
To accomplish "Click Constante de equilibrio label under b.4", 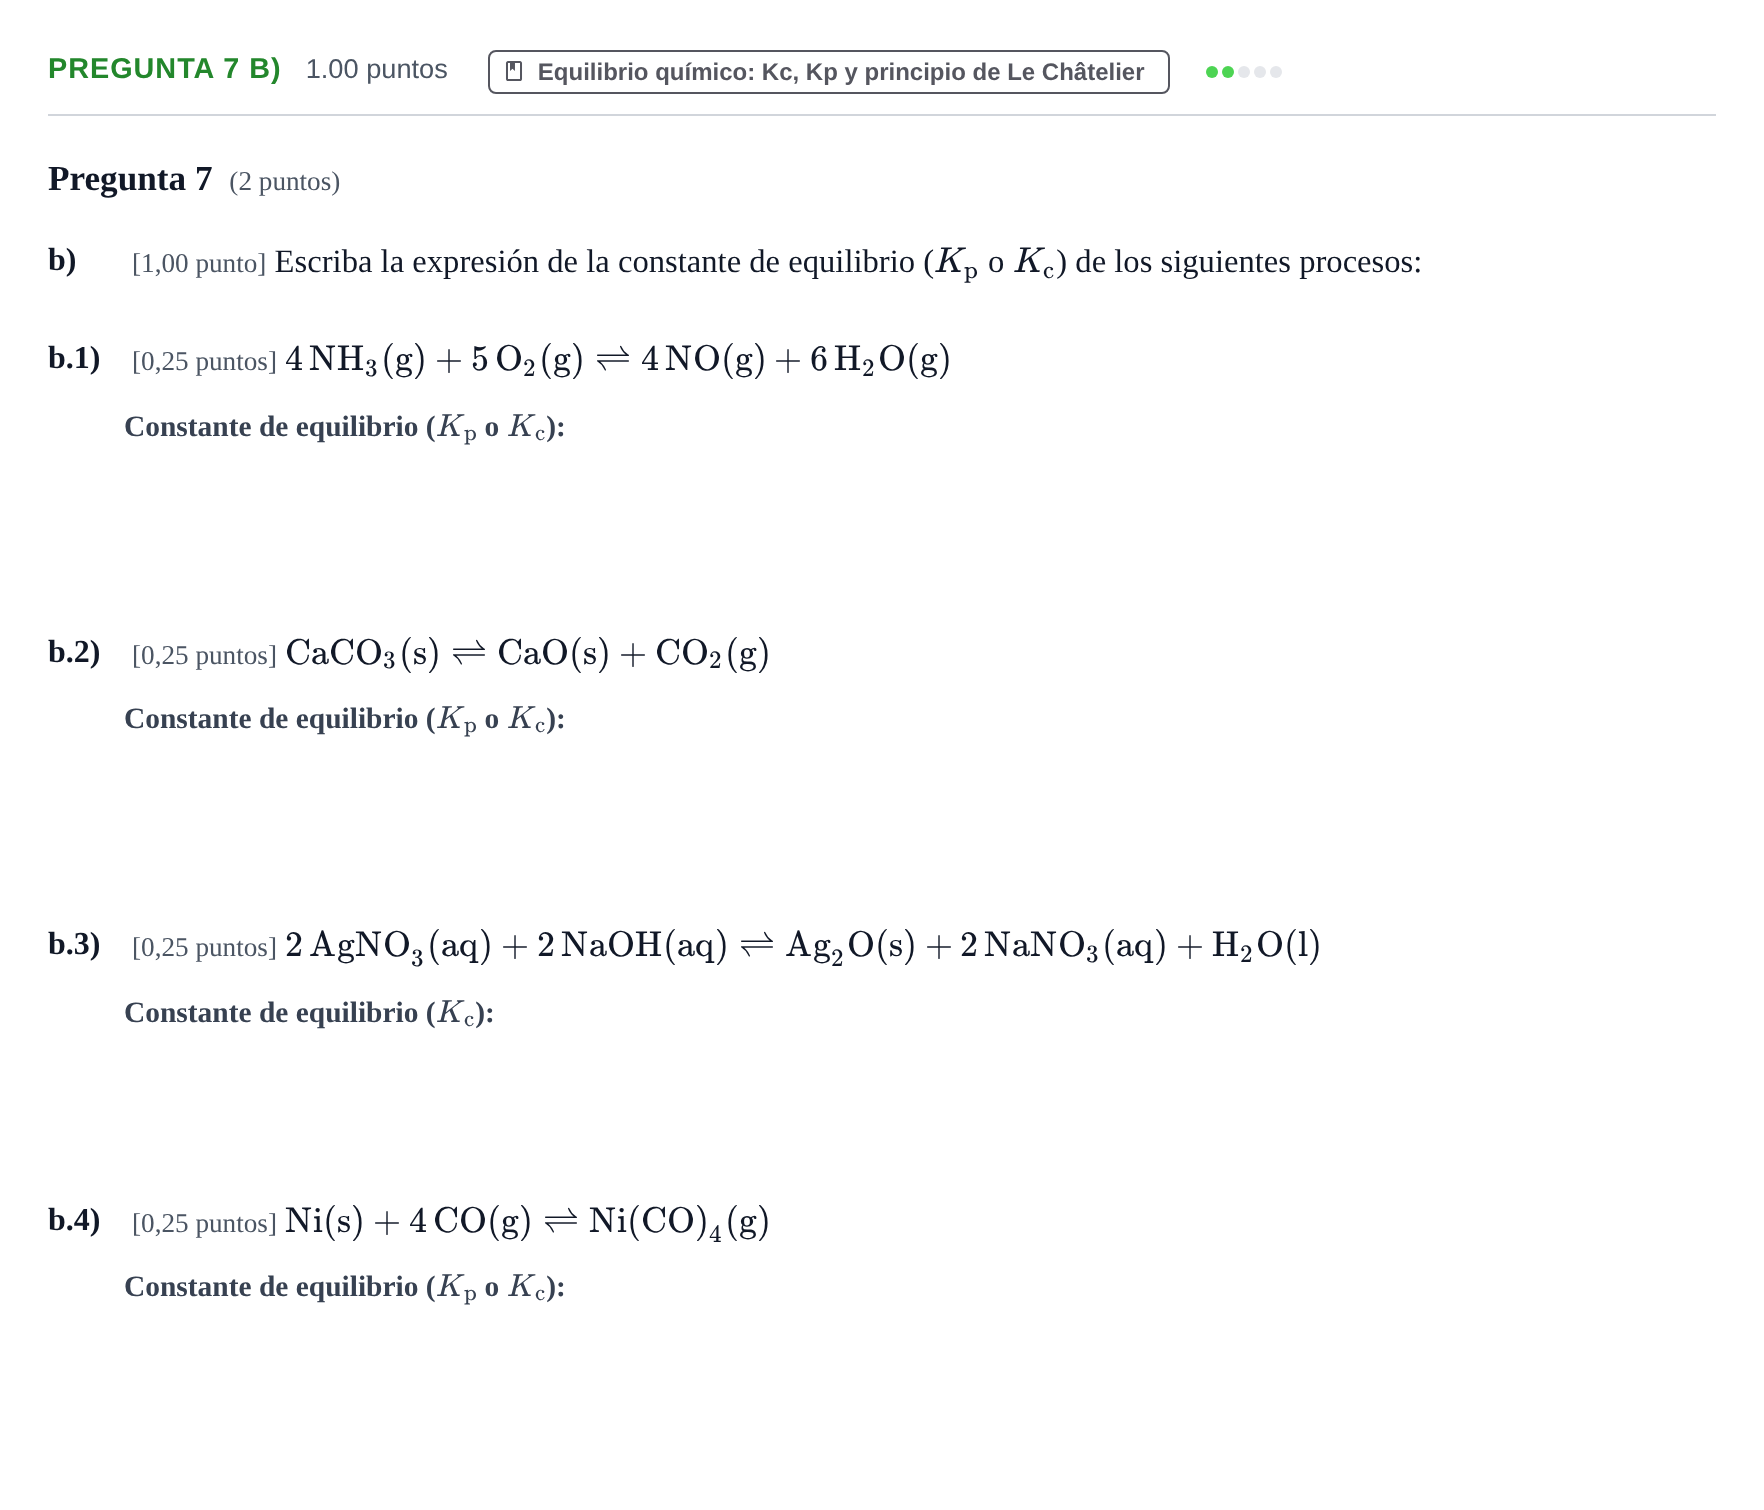I will 344,1288.
